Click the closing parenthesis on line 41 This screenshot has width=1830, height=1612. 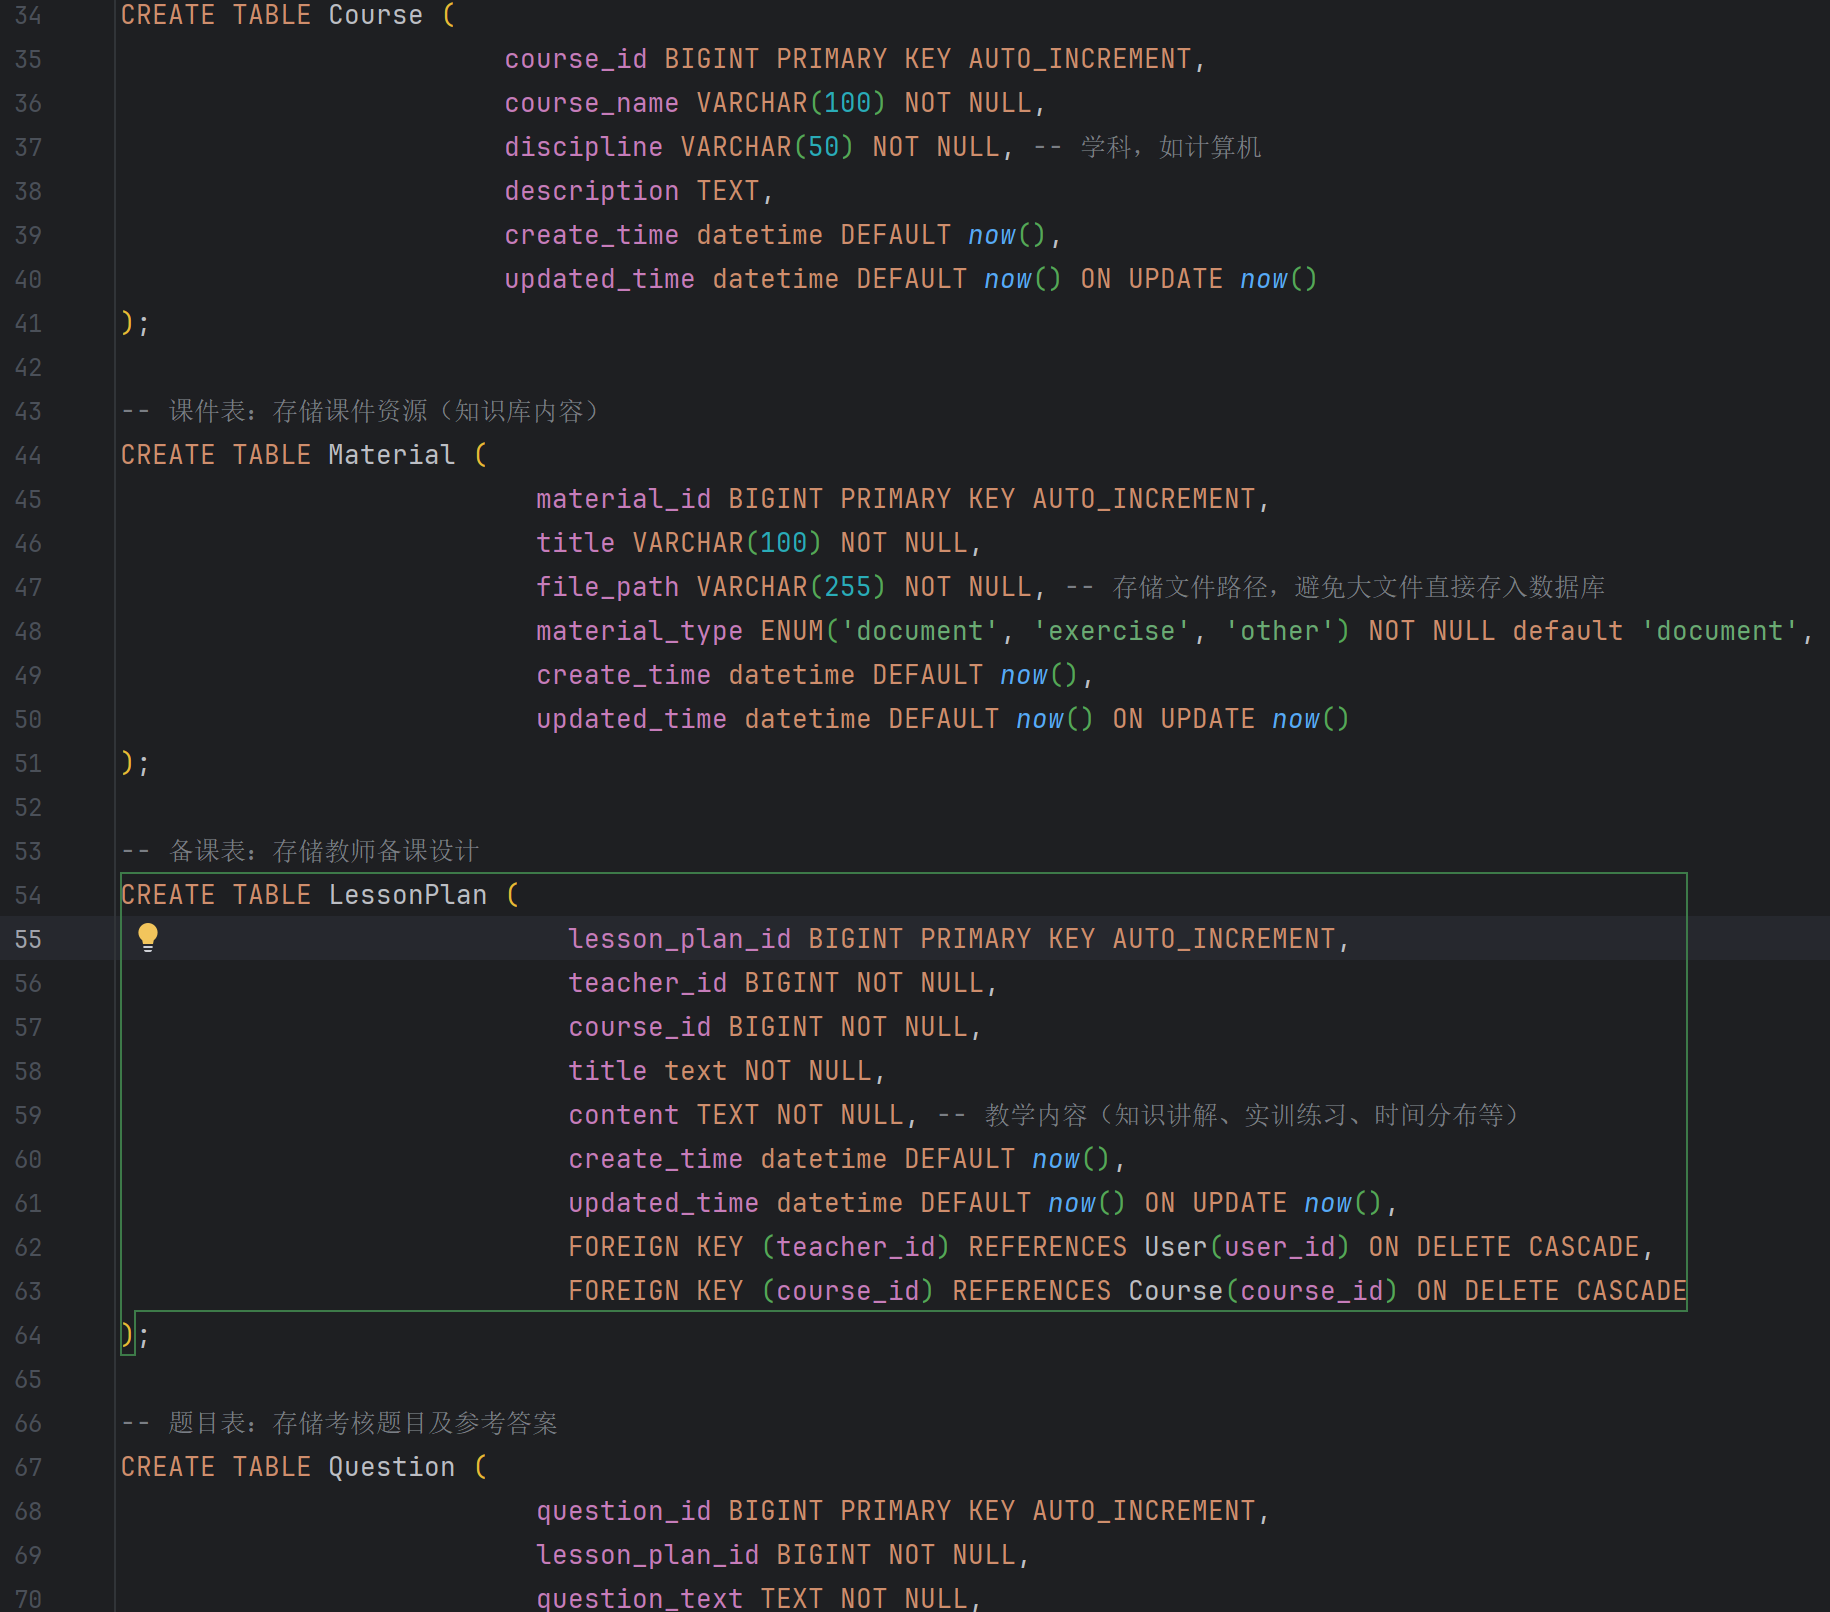tap(127, 323)
